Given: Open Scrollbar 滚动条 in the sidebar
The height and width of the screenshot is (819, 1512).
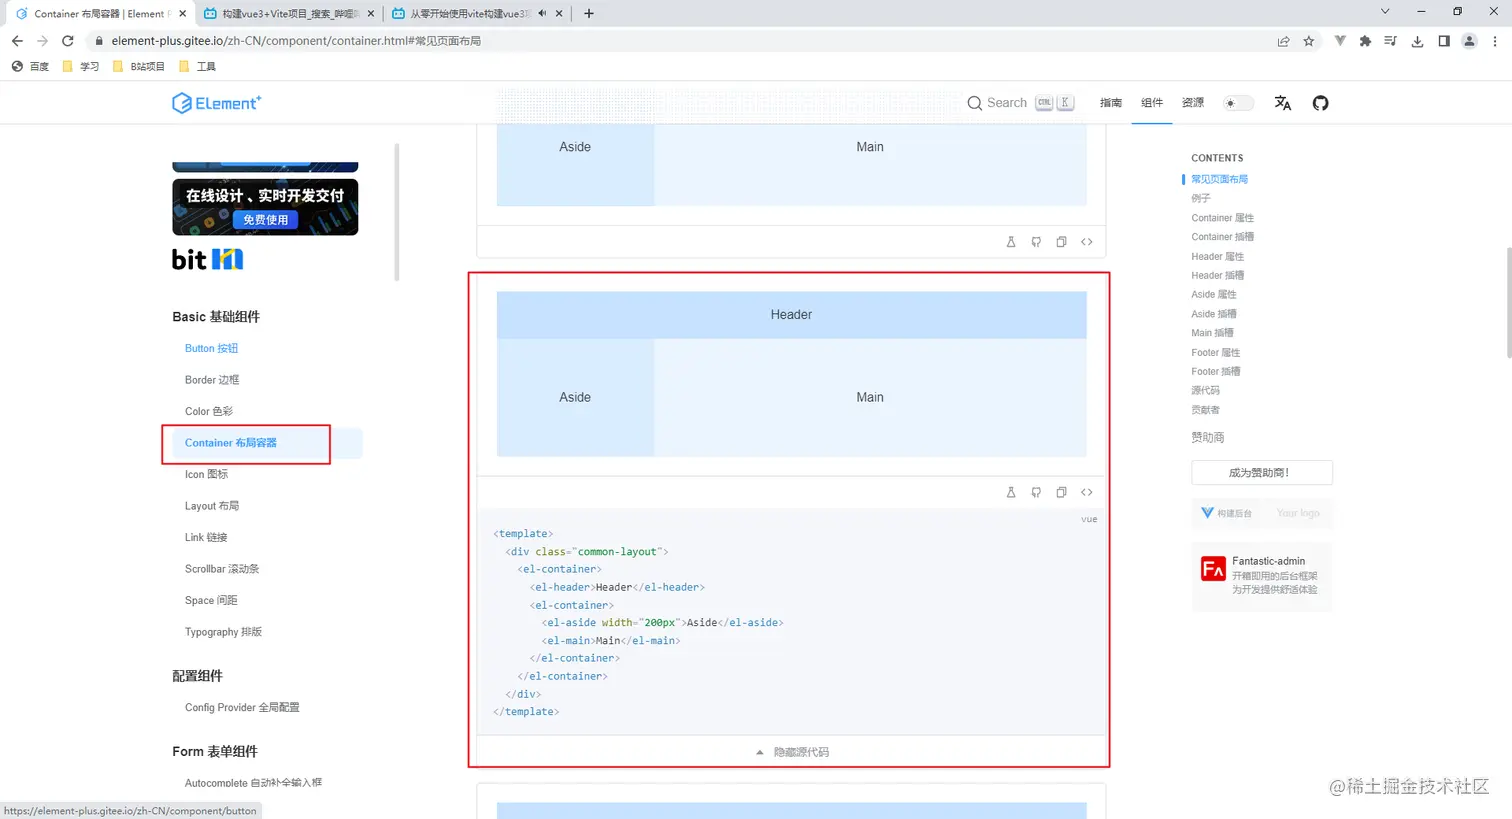Looking at the screenshot, I should click(x=222, y=569).
